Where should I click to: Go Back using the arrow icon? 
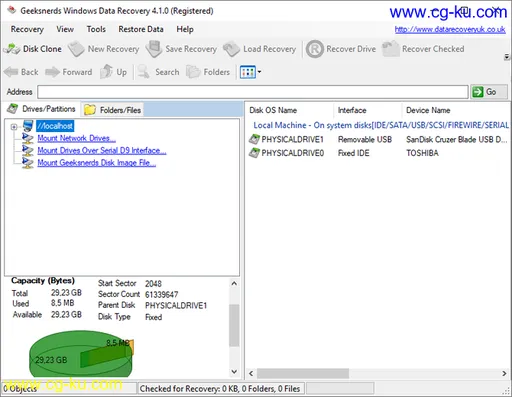(11, 72)
